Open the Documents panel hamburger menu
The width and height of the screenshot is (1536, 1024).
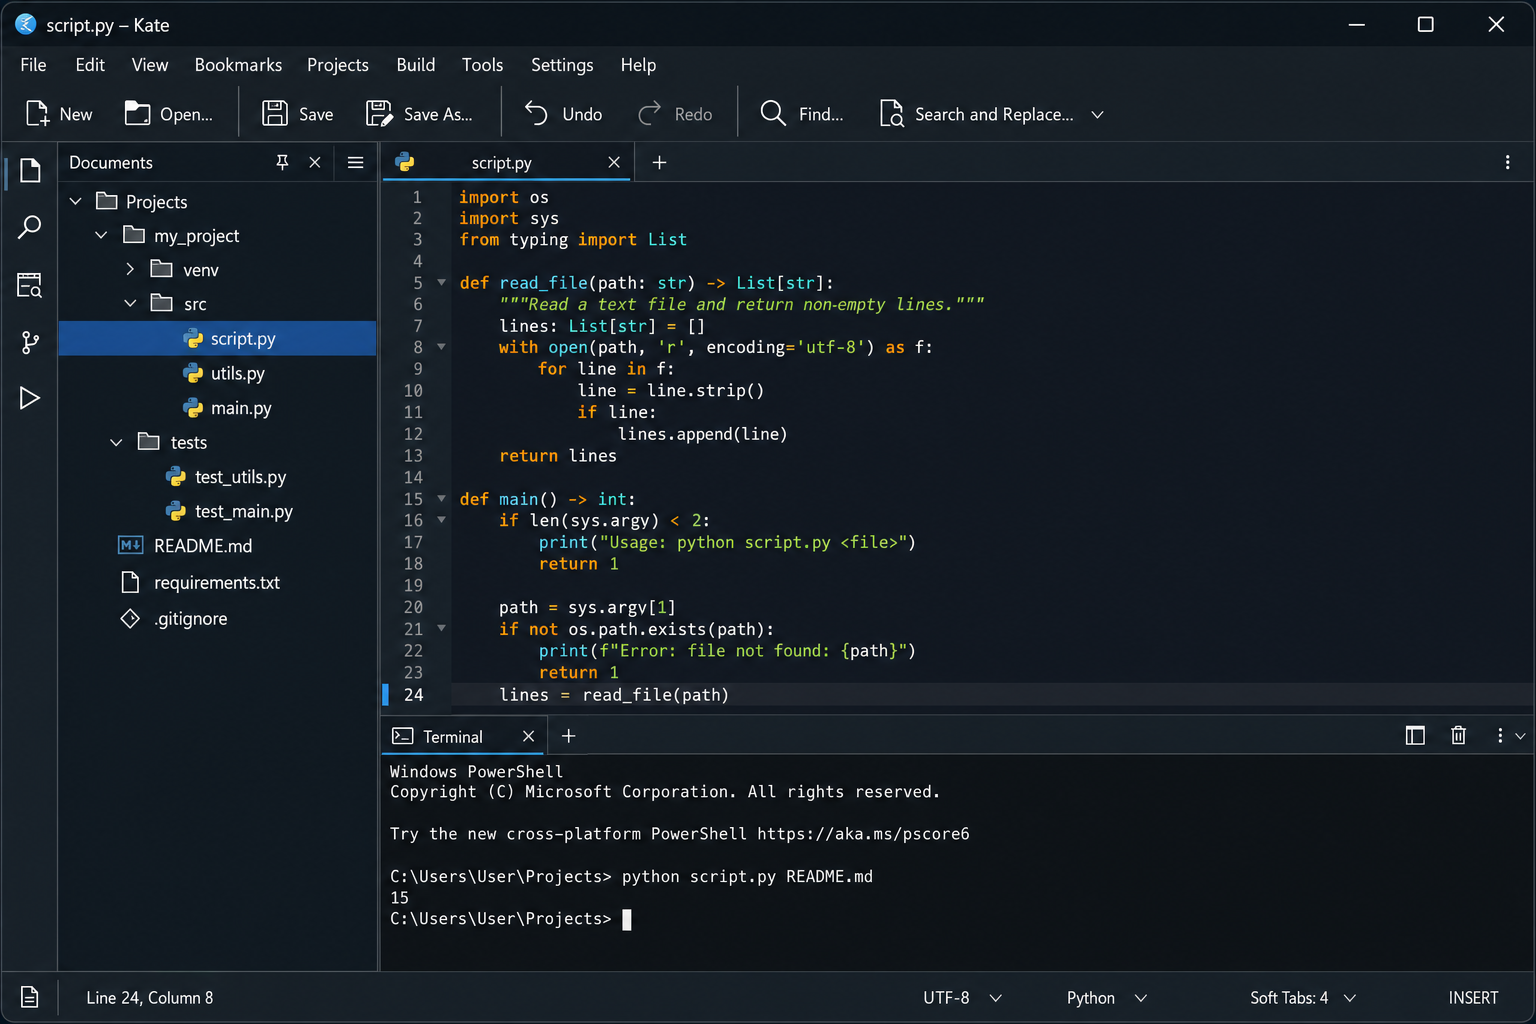click(355, 162)
